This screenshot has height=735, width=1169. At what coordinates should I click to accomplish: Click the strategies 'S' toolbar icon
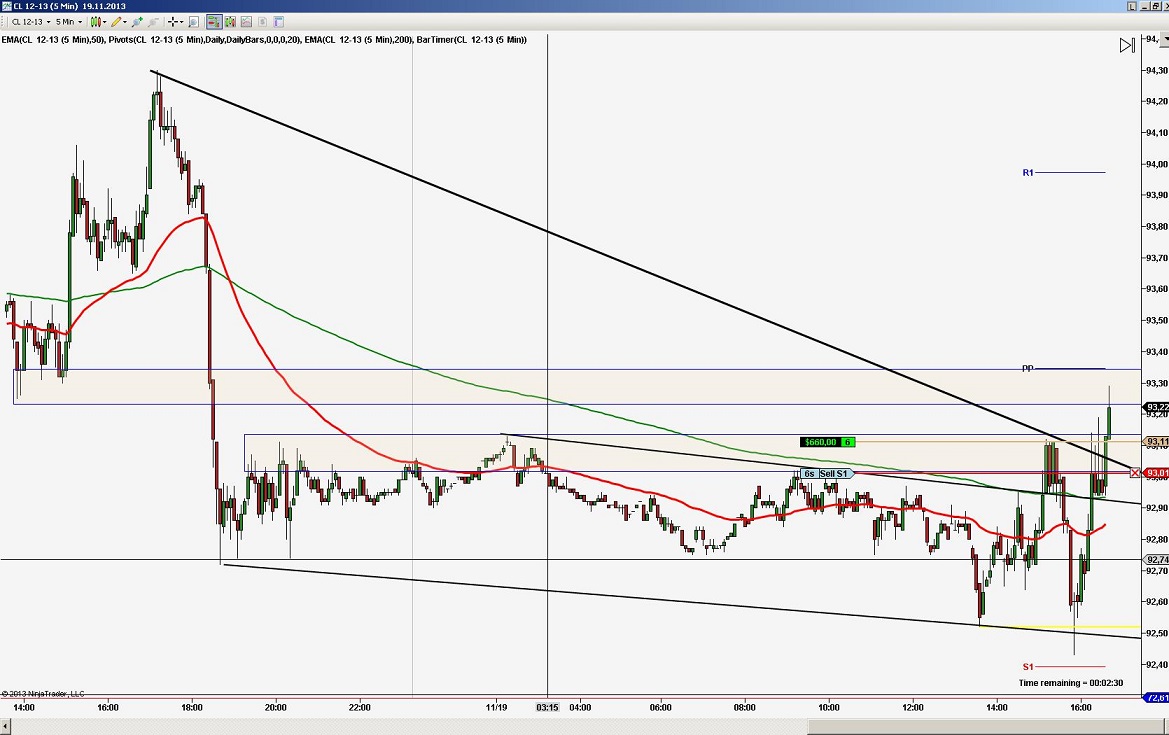point(262,22)
